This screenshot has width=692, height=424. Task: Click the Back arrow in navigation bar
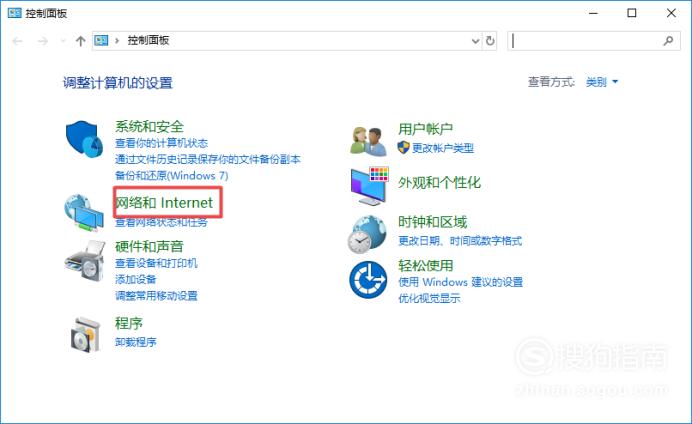click(x=18, y=41)
